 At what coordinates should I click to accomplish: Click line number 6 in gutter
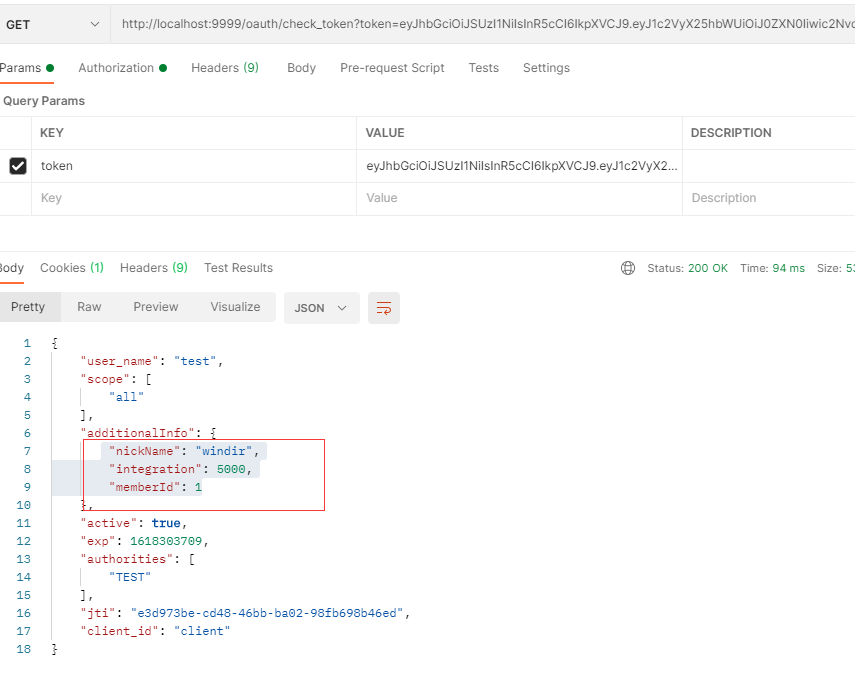tap(27, 433)
